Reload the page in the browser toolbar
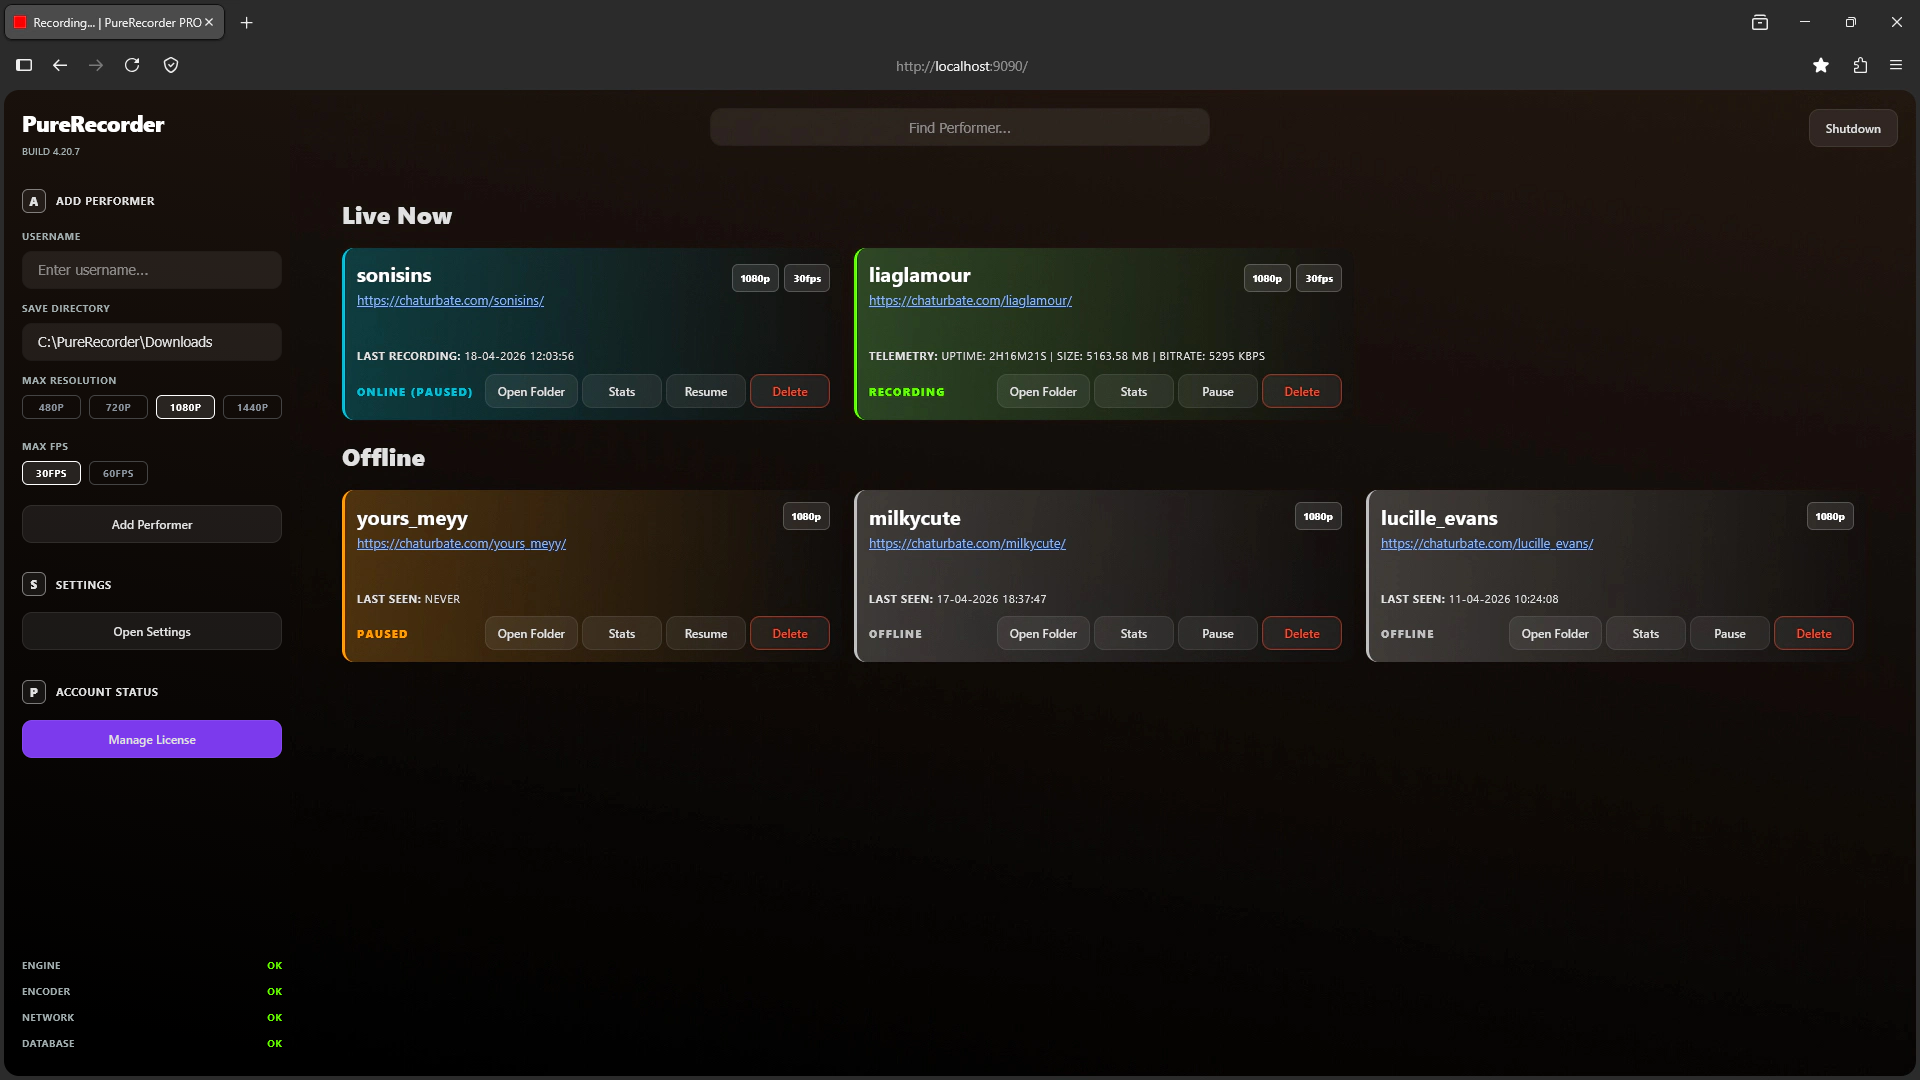This screenshot has width=1920, height=1080. (x=132, y=65)
